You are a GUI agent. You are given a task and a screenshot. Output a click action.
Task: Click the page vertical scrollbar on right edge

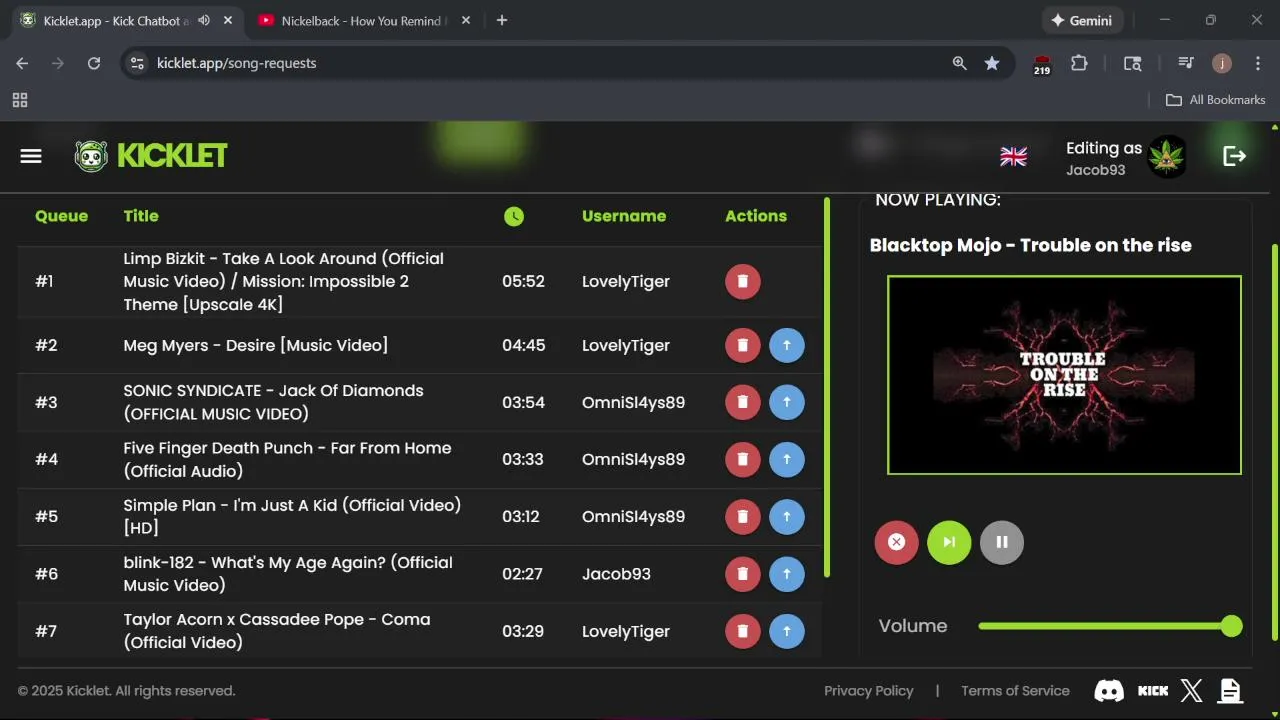[1275, 441]
